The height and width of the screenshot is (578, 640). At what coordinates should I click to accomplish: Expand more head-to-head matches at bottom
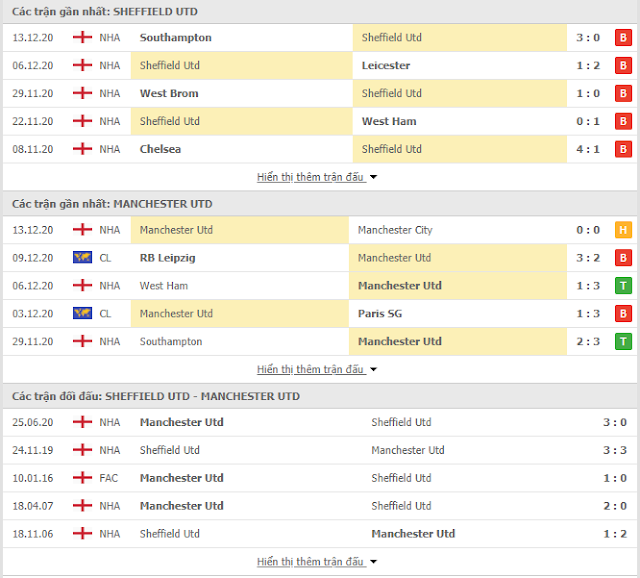click(x=317, y=562)
